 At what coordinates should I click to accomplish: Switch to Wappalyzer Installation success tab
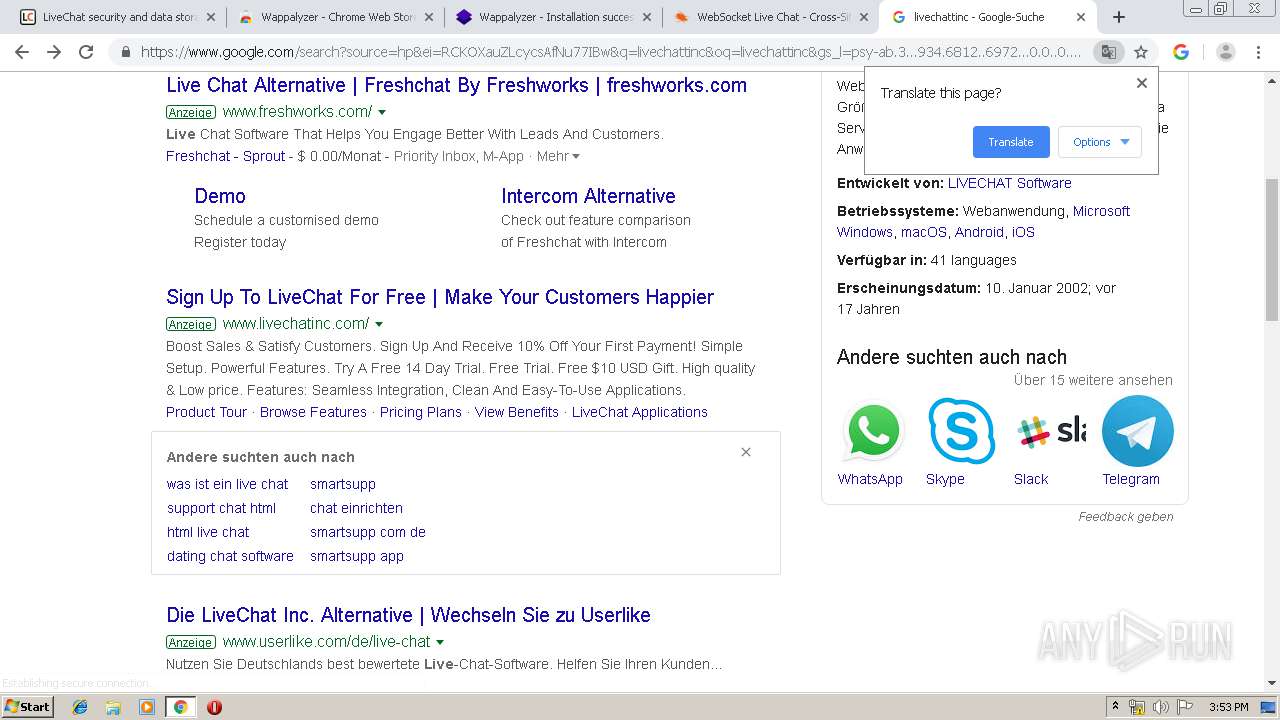[x=552, y=17]
